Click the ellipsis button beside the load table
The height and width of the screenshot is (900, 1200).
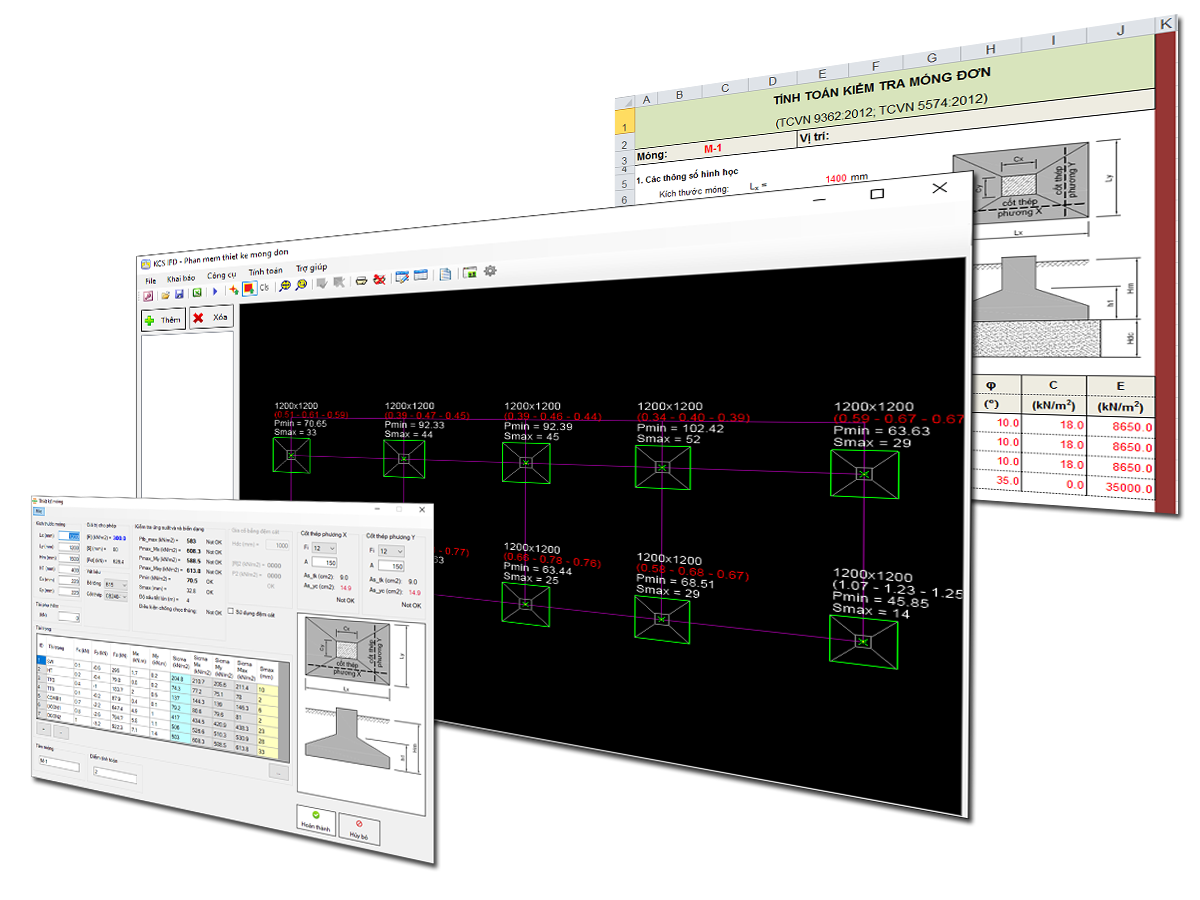tap(278, 772)
